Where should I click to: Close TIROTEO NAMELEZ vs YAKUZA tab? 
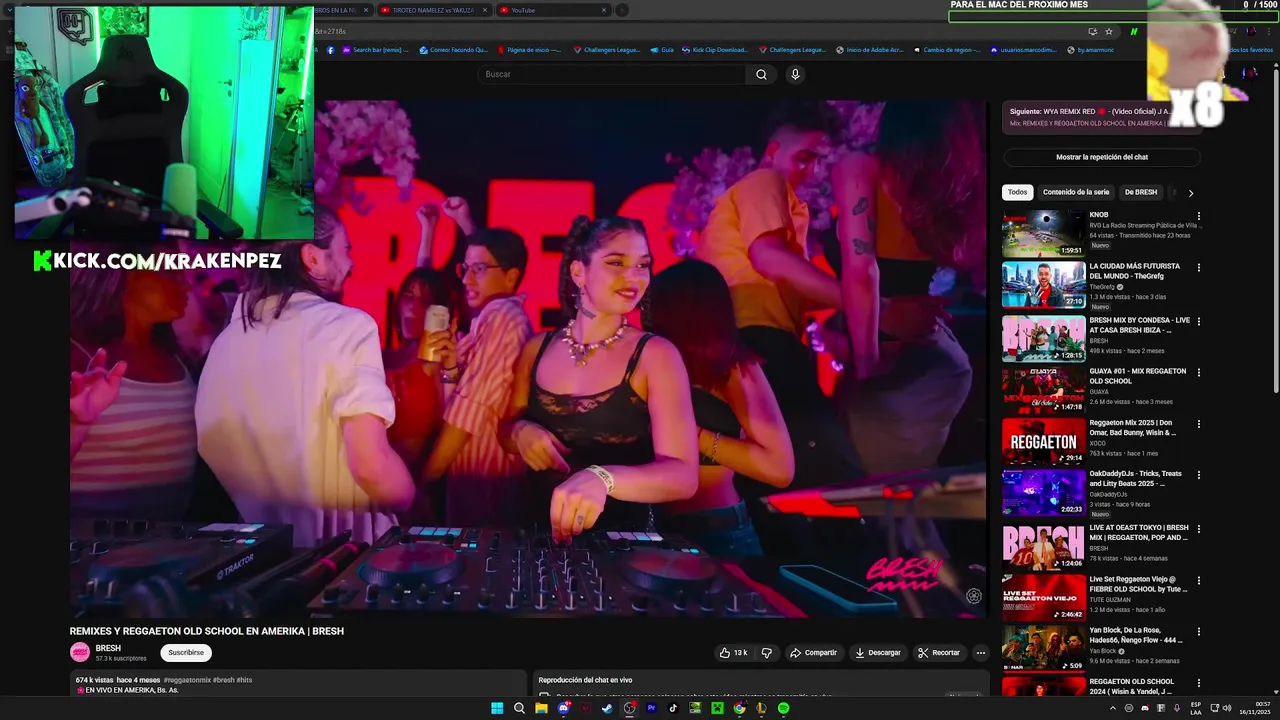[485, 10]
